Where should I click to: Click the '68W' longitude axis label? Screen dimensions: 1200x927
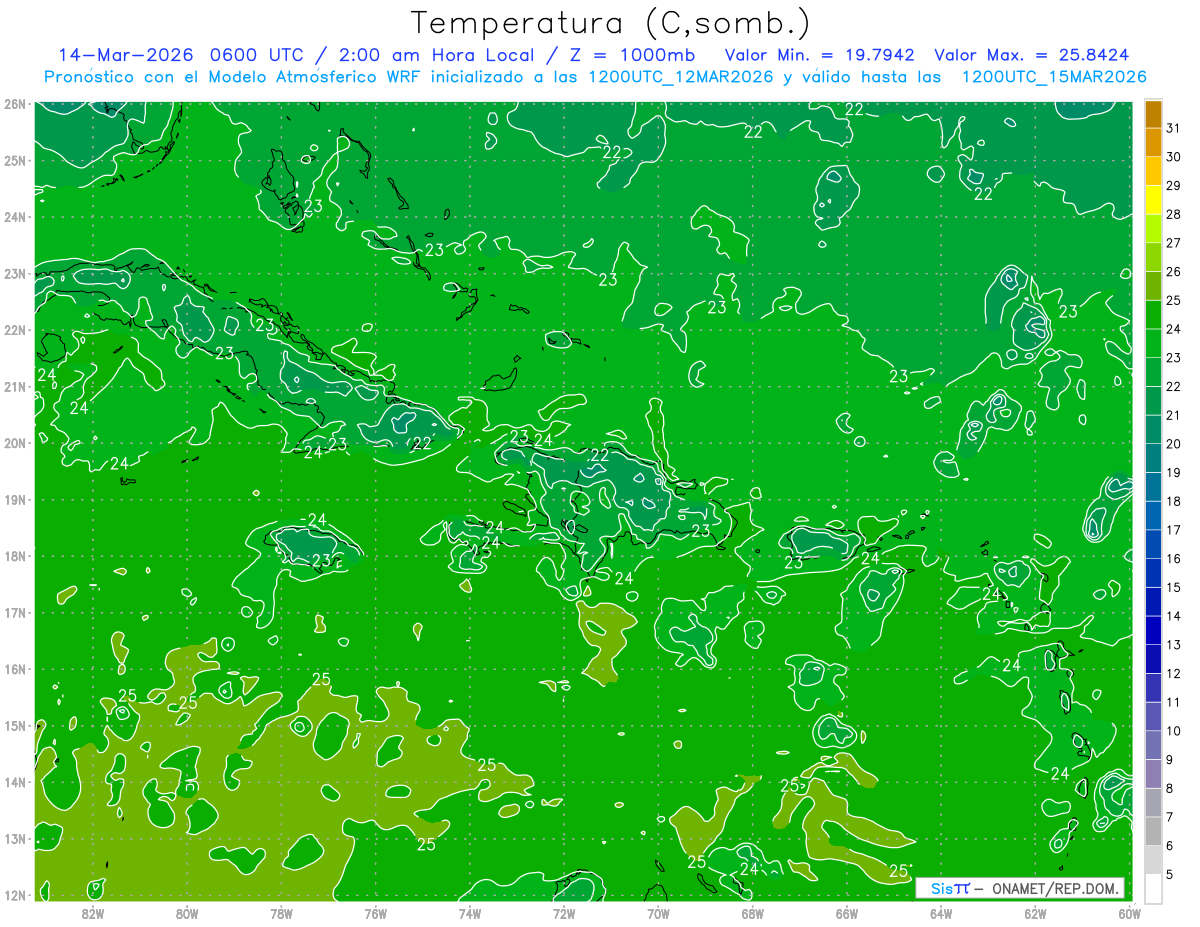752,913
